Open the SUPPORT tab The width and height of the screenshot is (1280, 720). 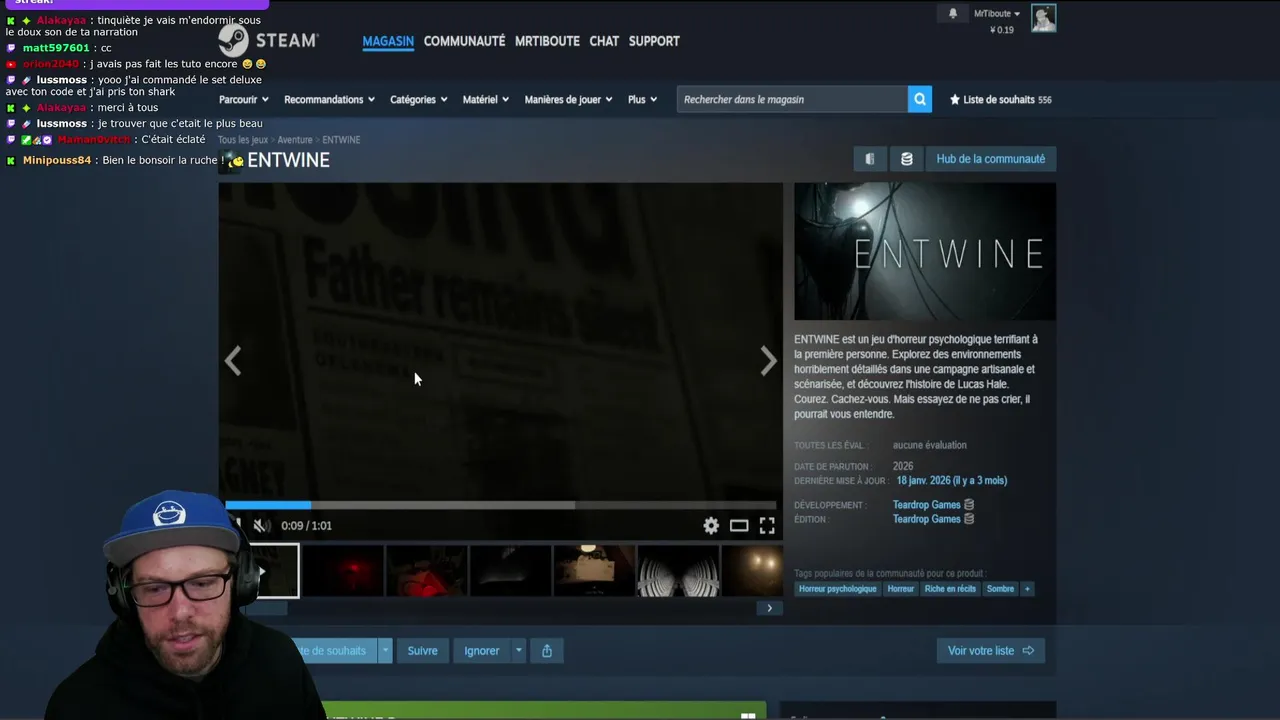pyautogui.click(x=654, y=41)
